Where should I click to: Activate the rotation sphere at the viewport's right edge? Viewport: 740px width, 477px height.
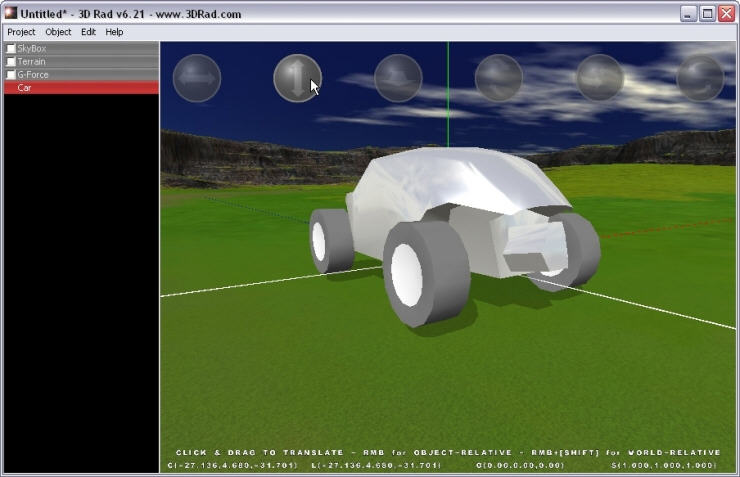700,78
